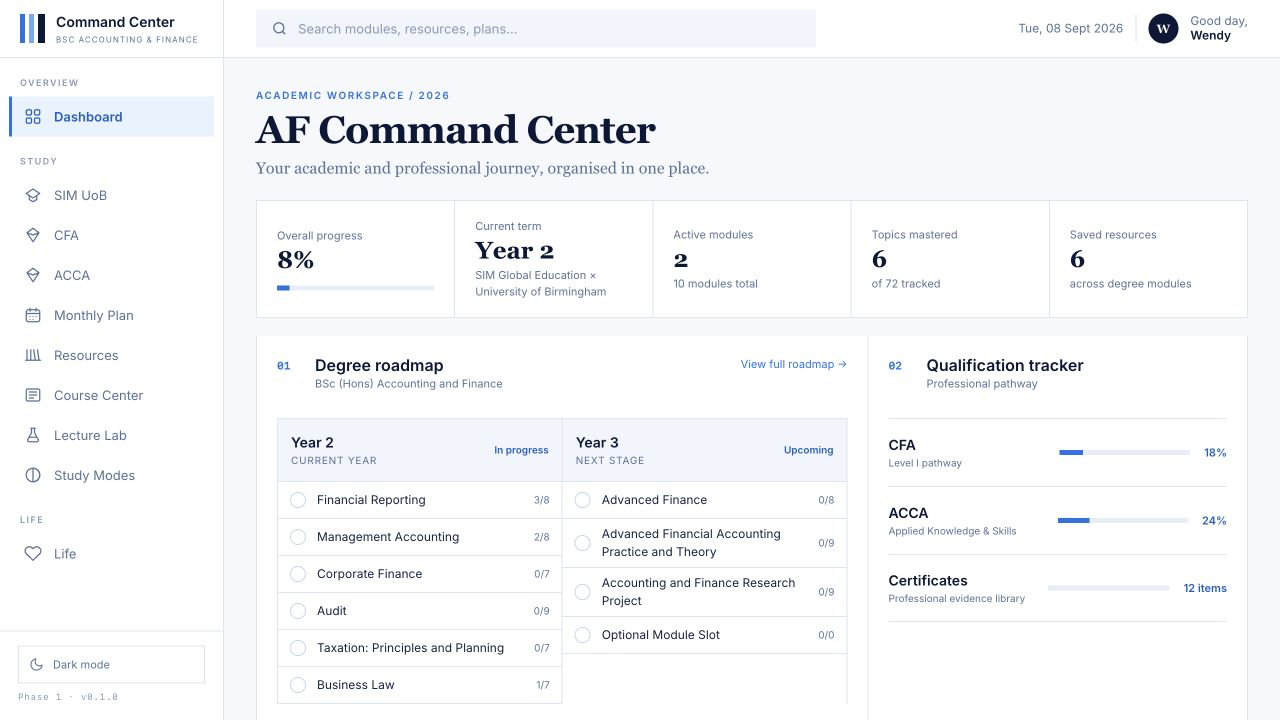The height and width of the screenshot is (720, 1280).
Task: Click the Tue, 08 Sept 2026 date
Action: [x=1070, y=28]
